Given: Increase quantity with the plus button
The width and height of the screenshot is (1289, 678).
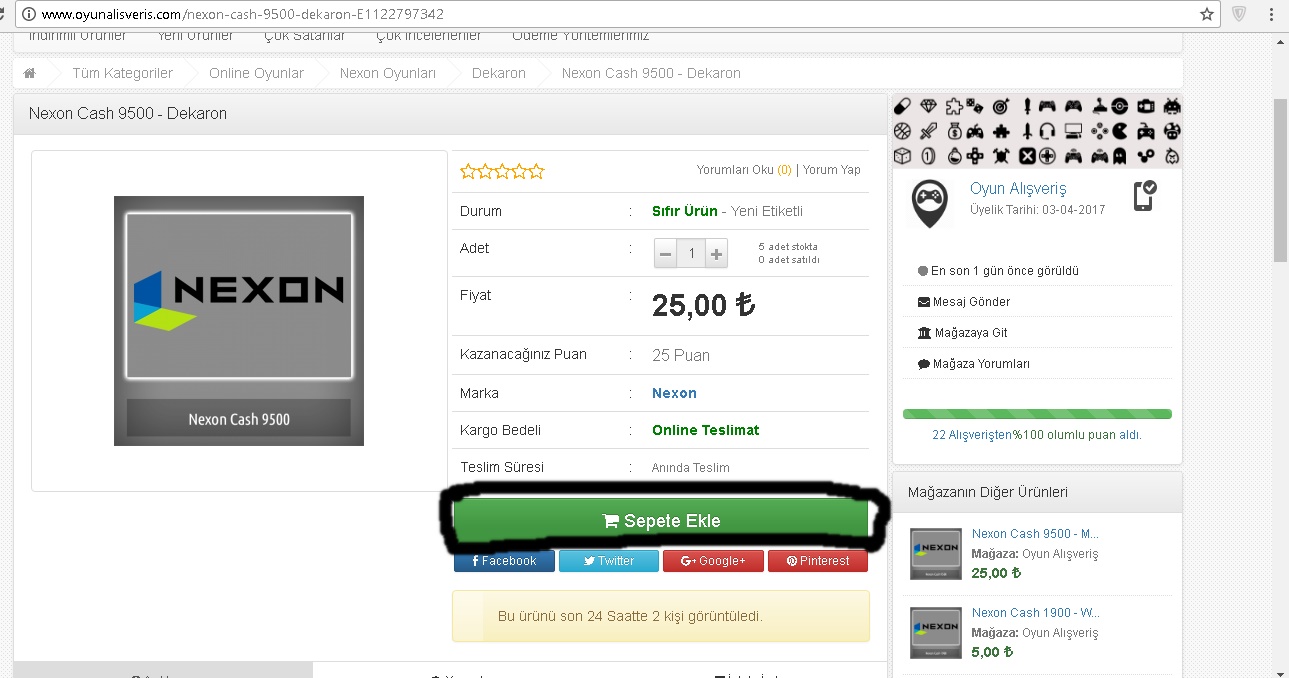Looking at the screenshot, I should coord(716,254).
